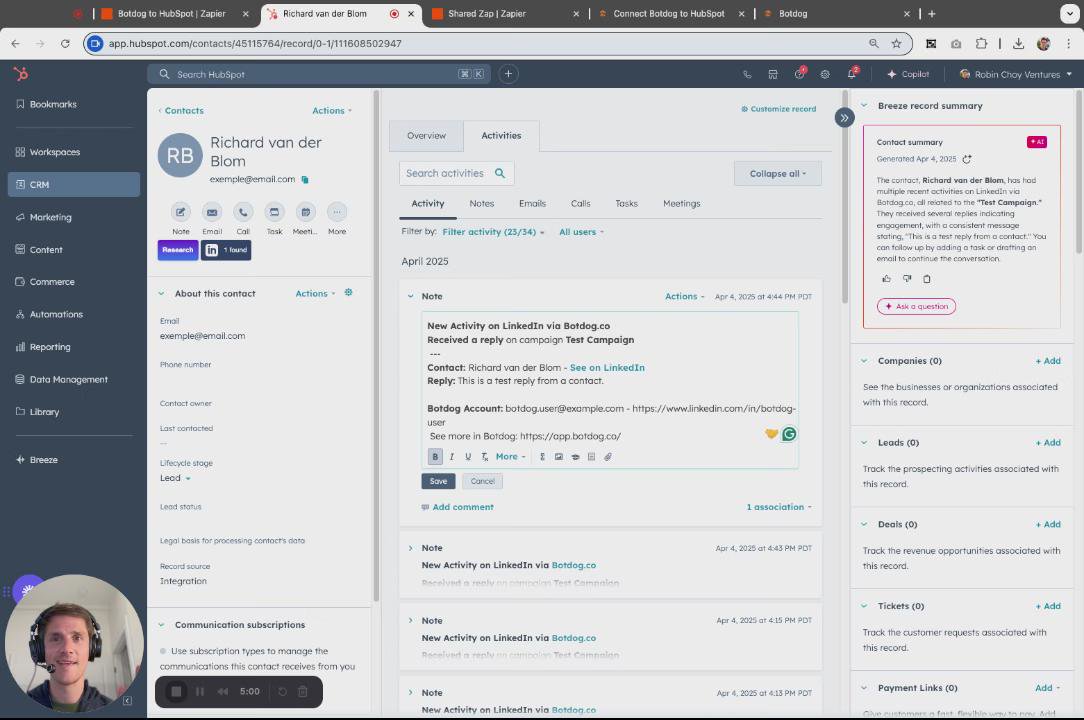Regenerate the contact summary refresh icon
This screenshot has width=1084, height=720.
tap(966, 159)
